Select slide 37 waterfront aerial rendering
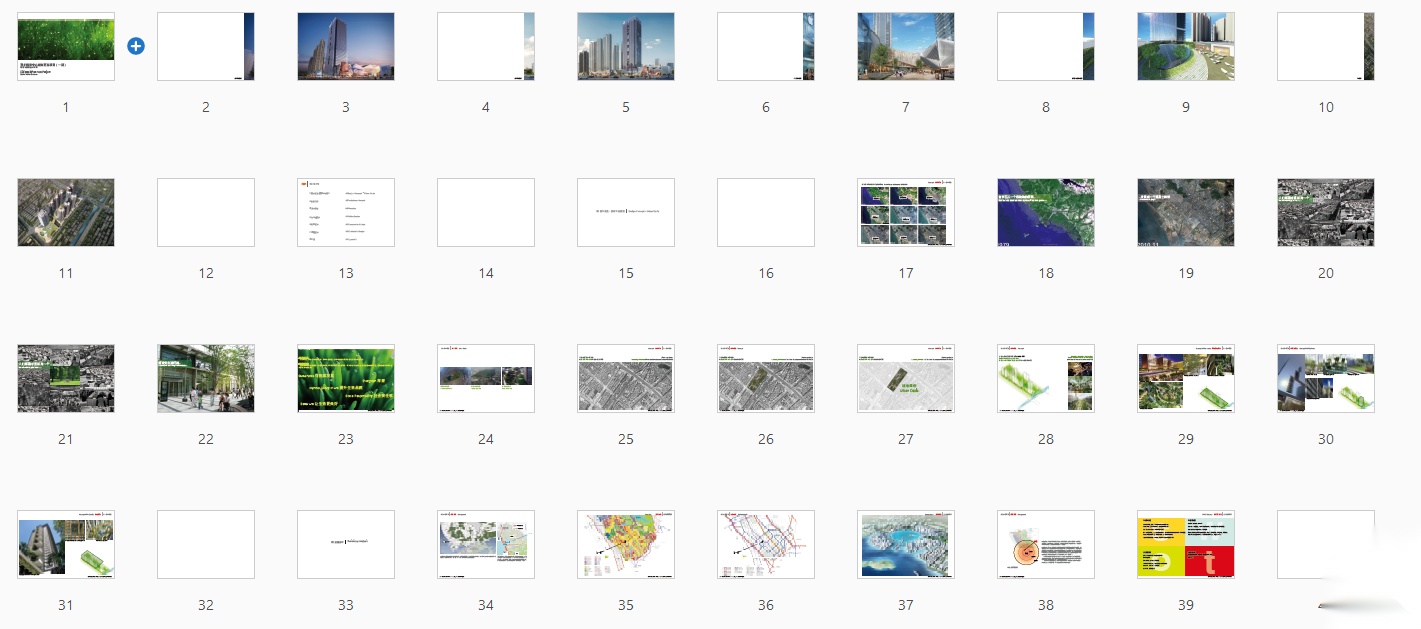1421x629 pixels. [x=906, y=544]
